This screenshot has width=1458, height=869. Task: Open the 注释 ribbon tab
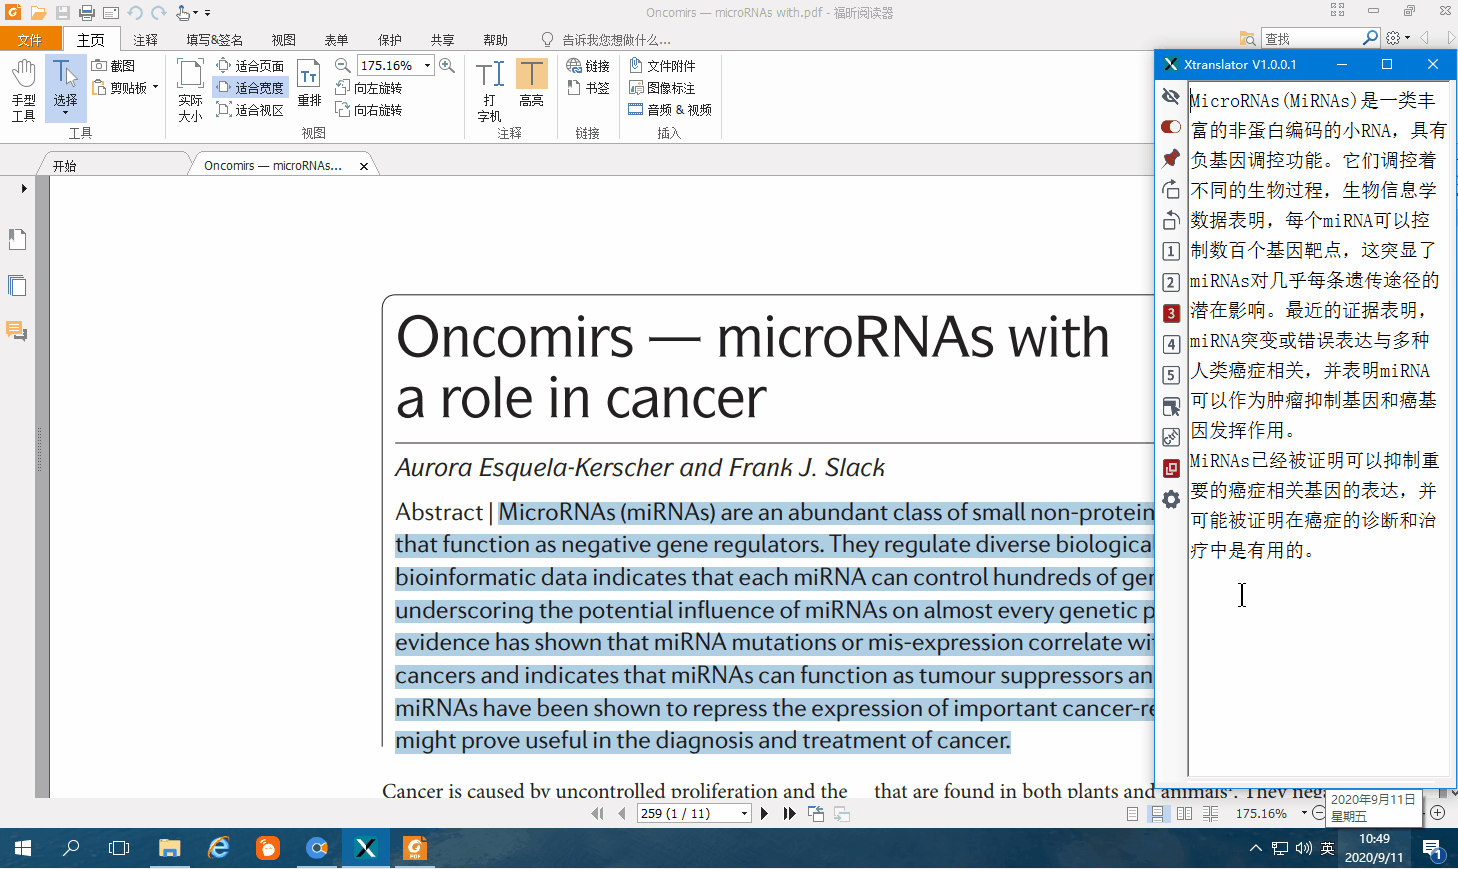[x=146, y=40]
